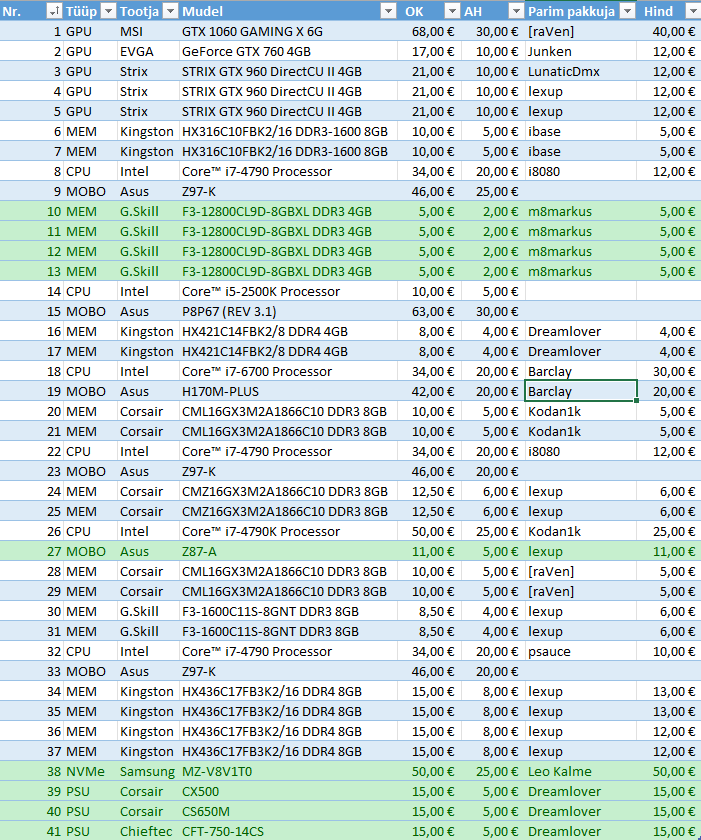This screenshot has width=701, height=840.
Task: Open the Nr. column sort dropdown
Action: (x=54, y=11)
